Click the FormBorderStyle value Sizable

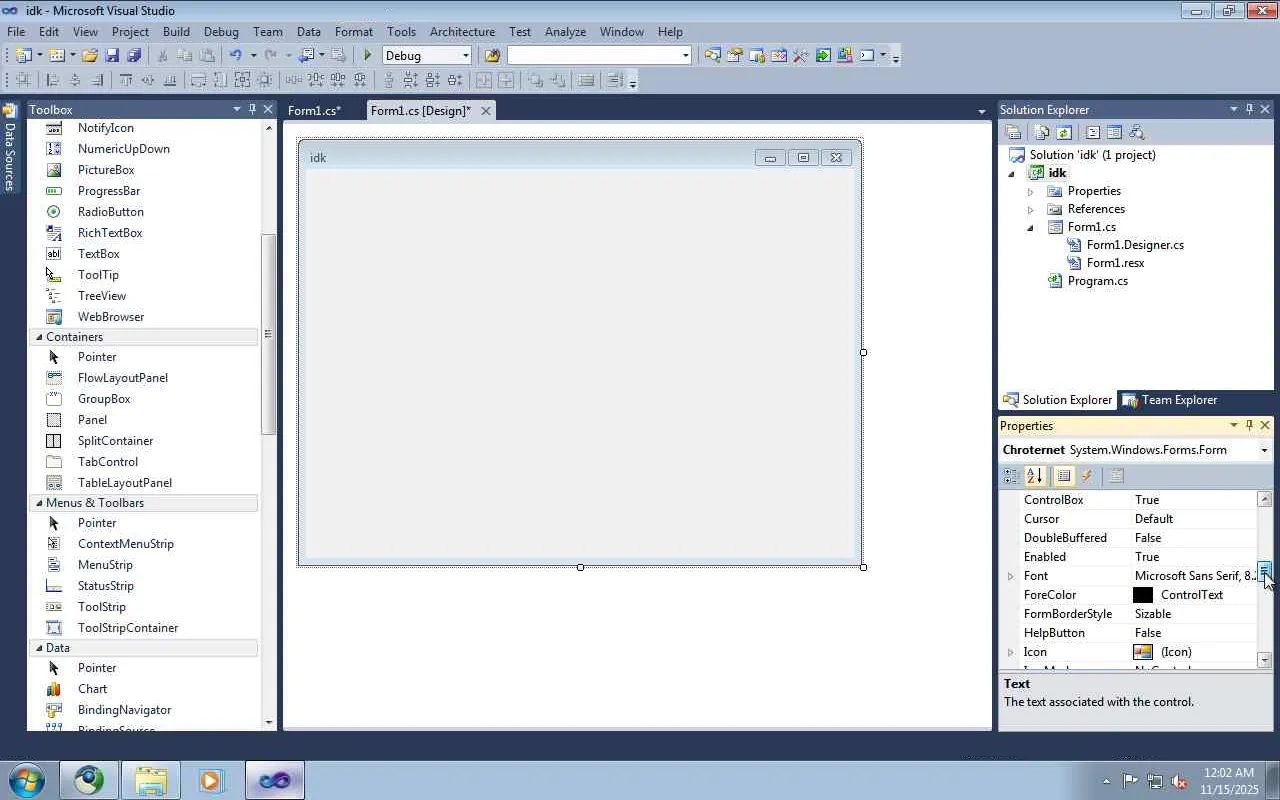[1153, 614]
